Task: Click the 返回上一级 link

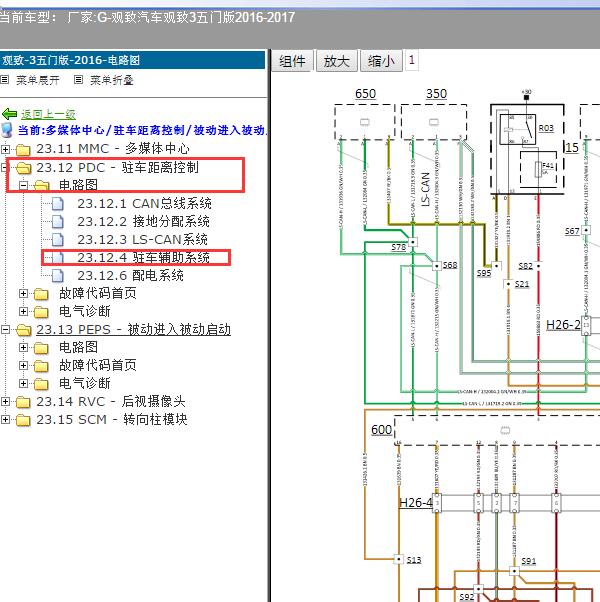Action: (48, 114)
